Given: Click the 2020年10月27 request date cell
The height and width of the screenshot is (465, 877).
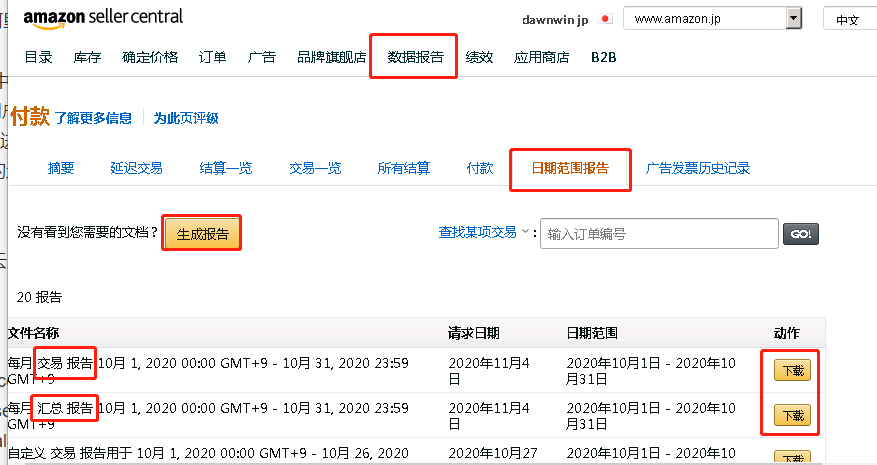Looking at the screenshot, I should (x=493, y=453).
